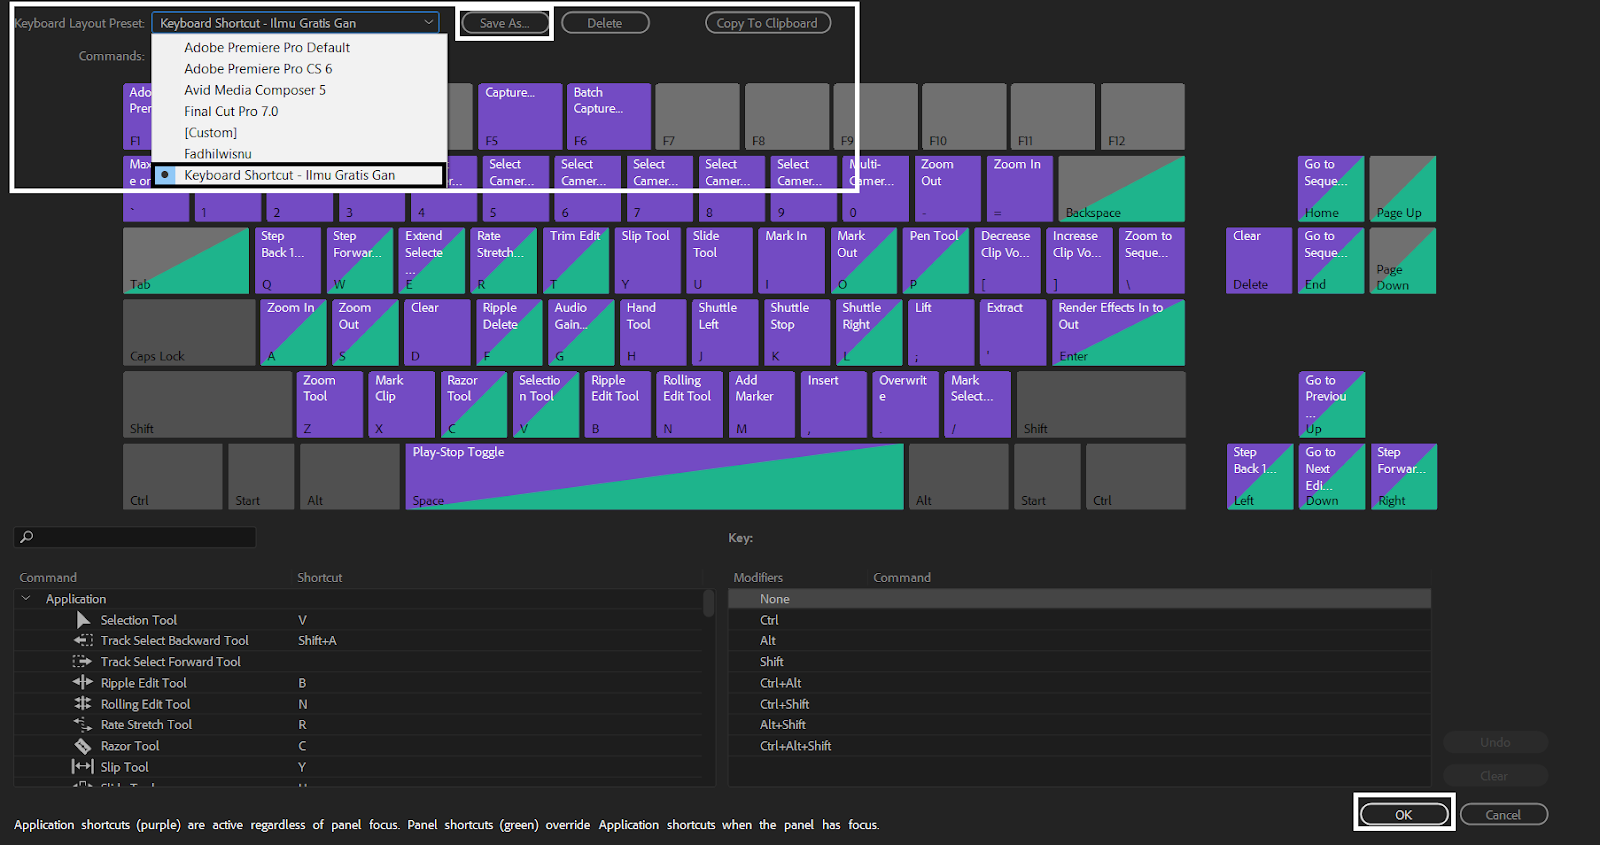Choose the [Custom] preset entry
This screenshot has height=845, width=1600.
point(211,133)
